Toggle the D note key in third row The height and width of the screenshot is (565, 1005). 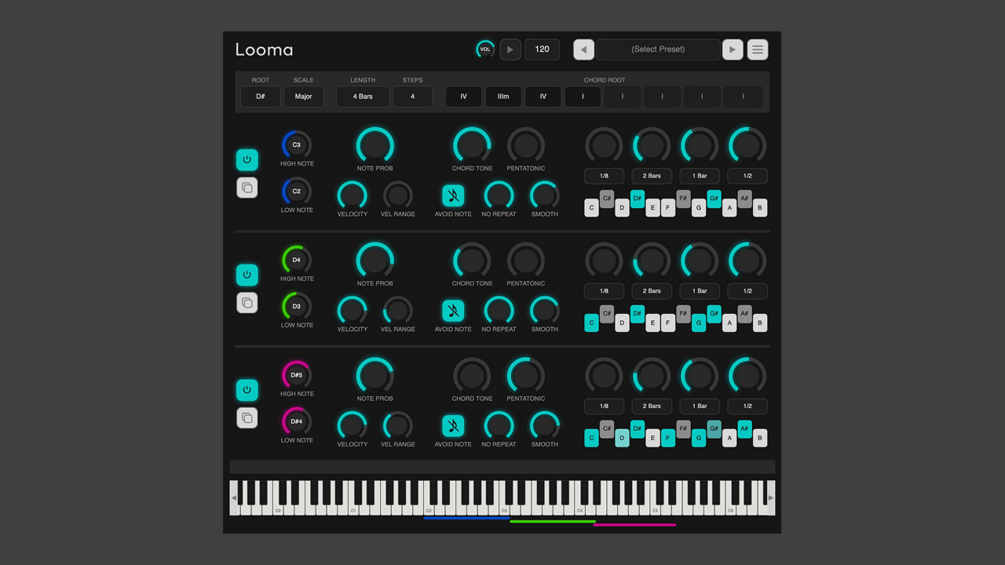622,438
